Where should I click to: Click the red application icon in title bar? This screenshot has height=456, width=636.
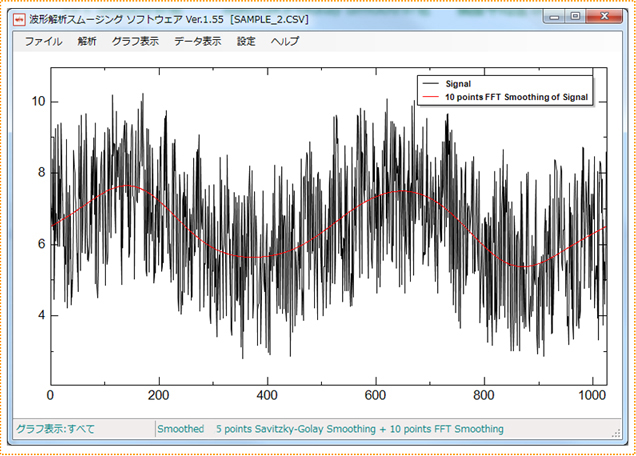tap(19, 19)
